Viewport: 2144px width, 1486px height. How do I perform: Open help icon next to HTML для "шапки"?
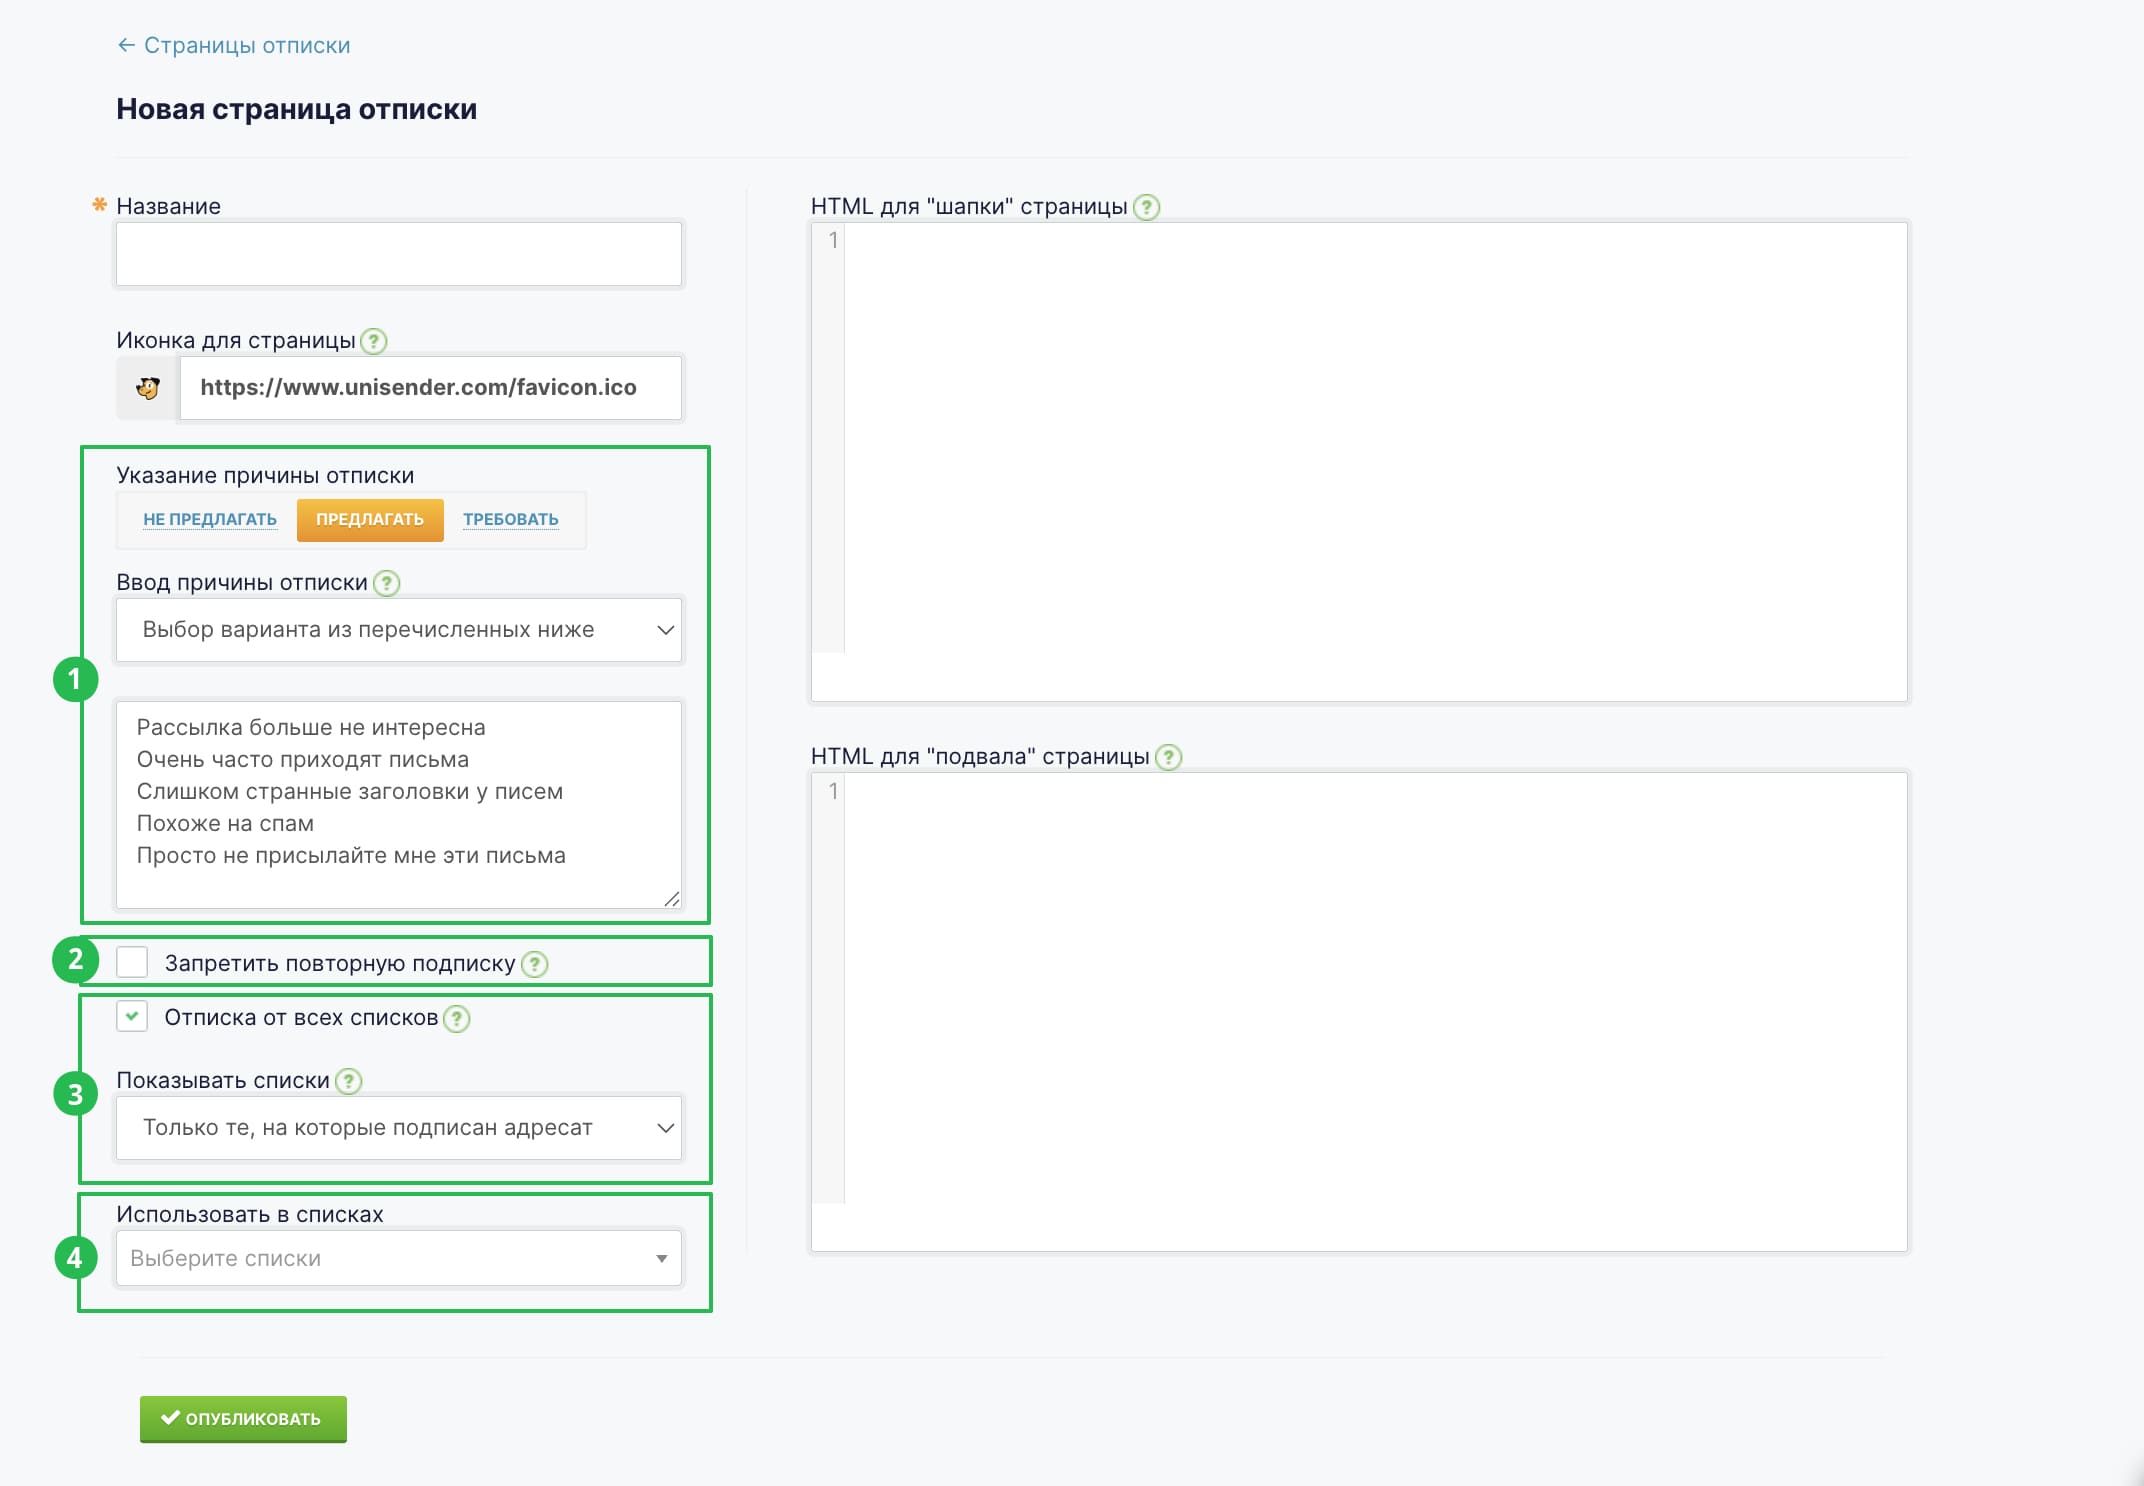pos(1147,208)
